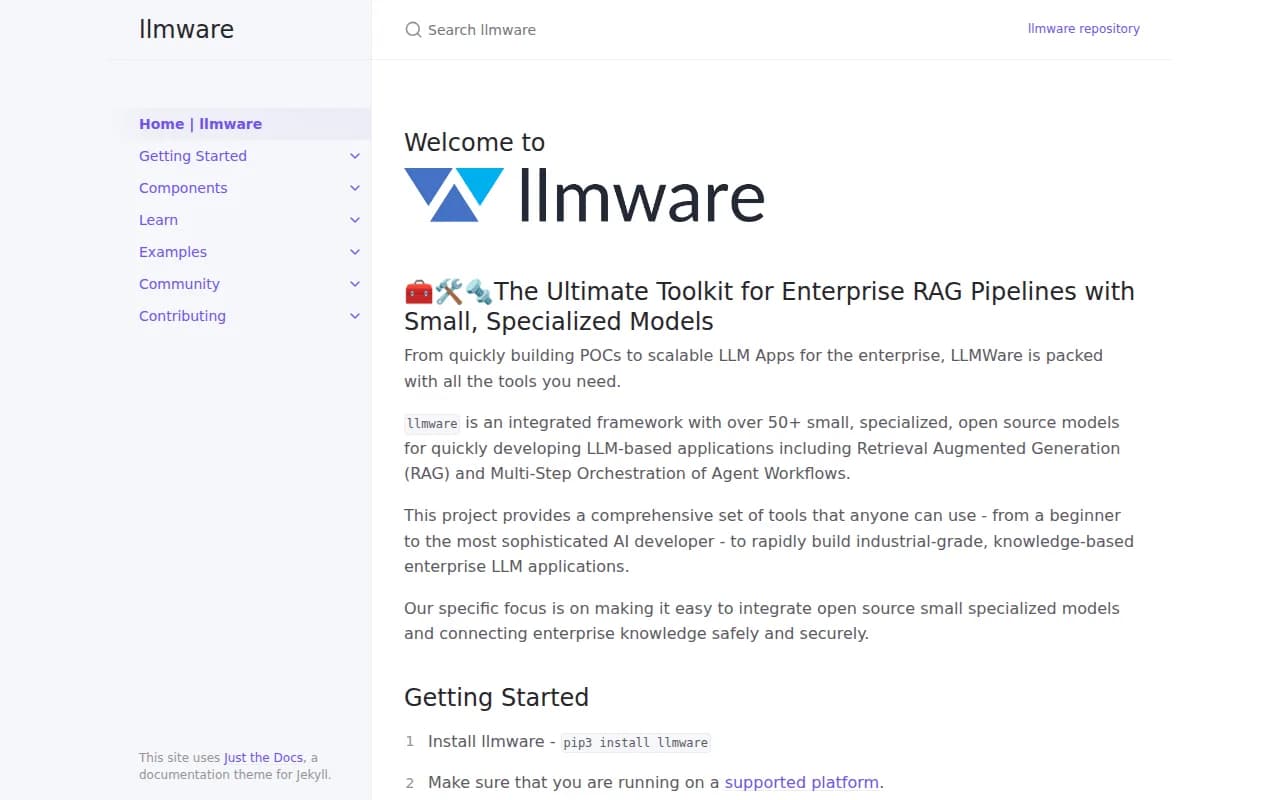Click the llmware site title
The width and height of the screenshot is (1280, 800).
186,30
